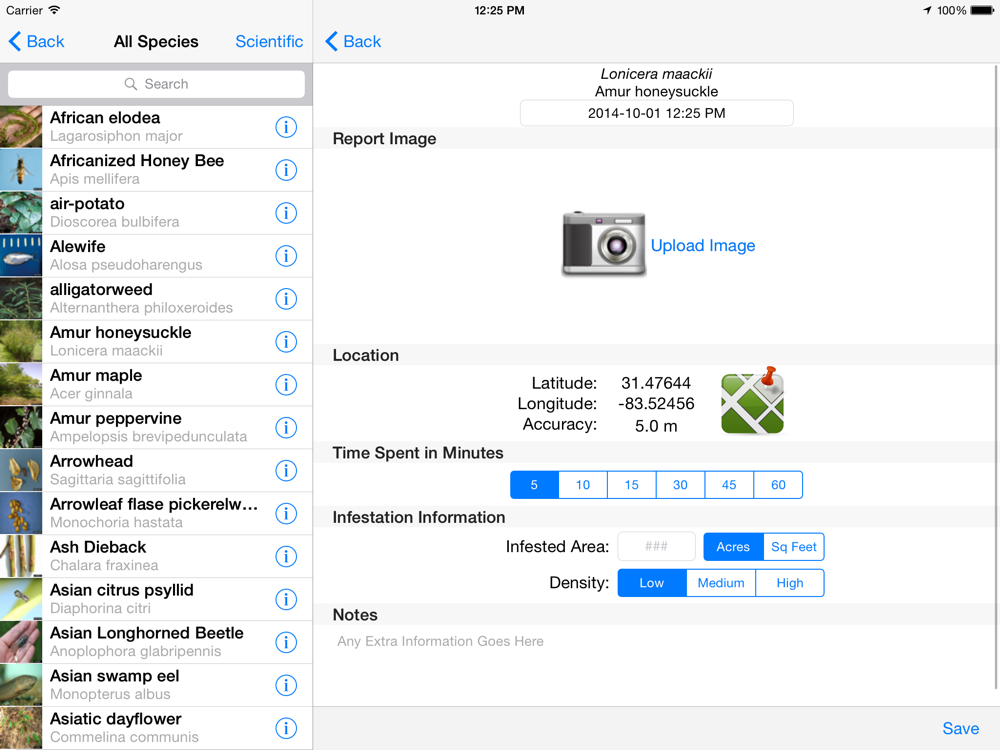
Task: Set time spent to 45 minutes
Action: point(729,485)
